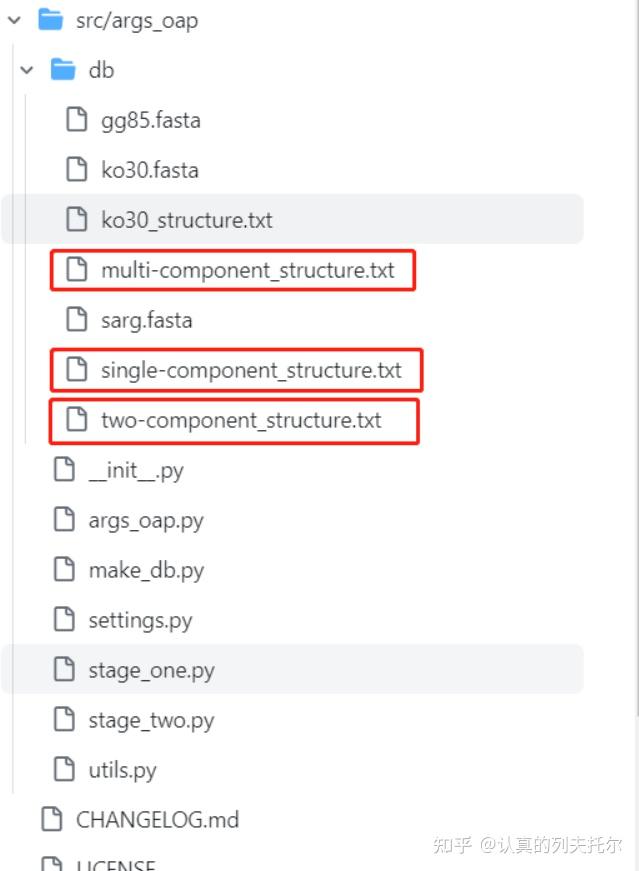Screen dimensions: 639x871
Task: Open the LICENSE file
Action: (x=115, y=864)
